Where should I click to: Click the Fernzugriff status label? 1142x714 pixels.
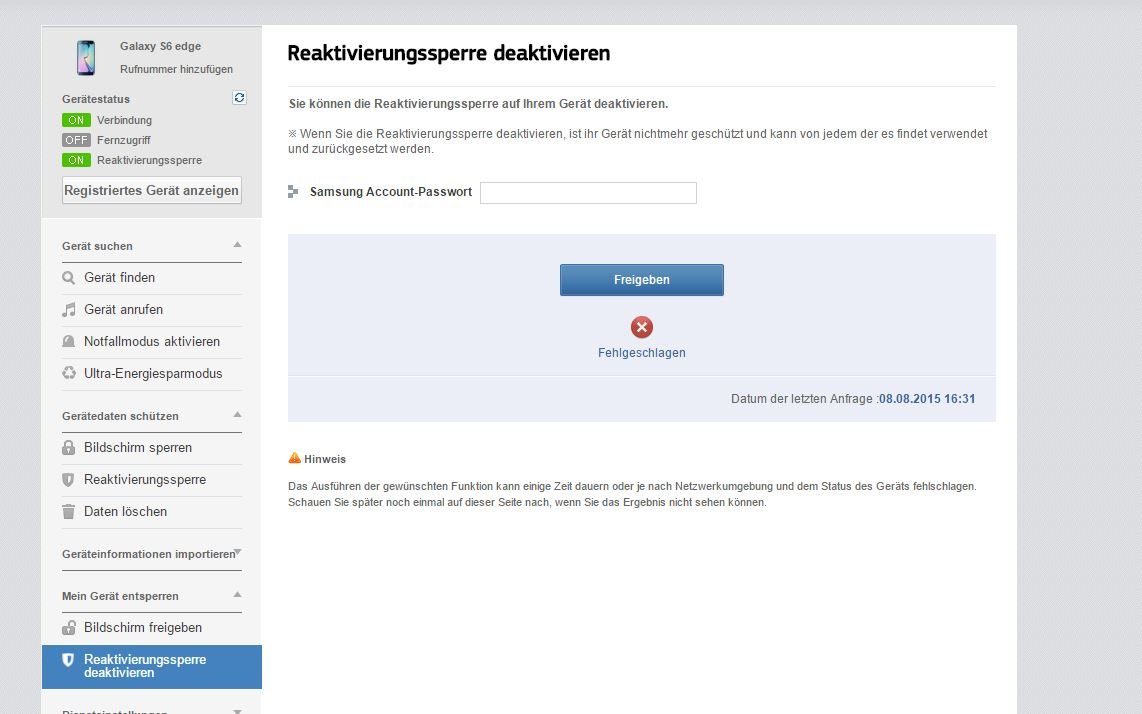tap(124, 140)
